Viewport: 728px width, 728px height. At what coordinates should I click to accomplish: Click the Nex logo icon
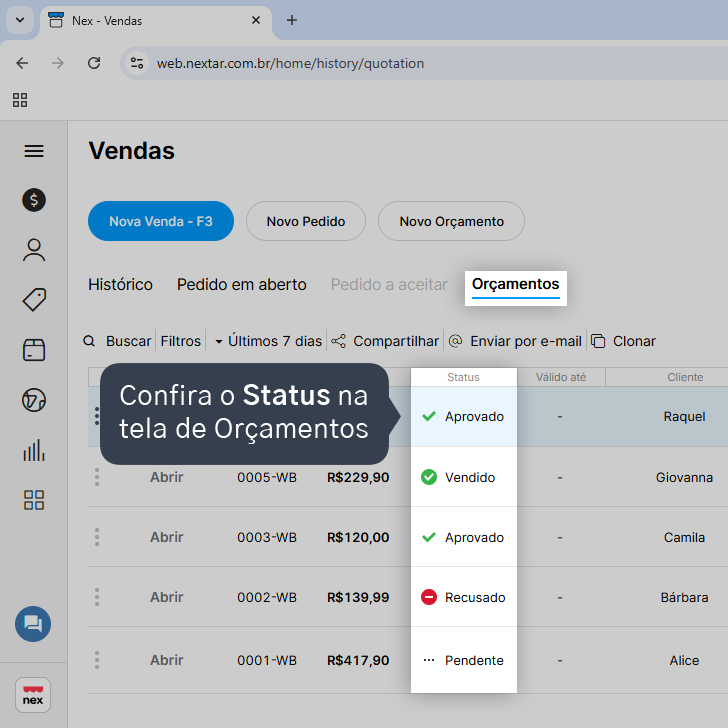coord(33,695)
